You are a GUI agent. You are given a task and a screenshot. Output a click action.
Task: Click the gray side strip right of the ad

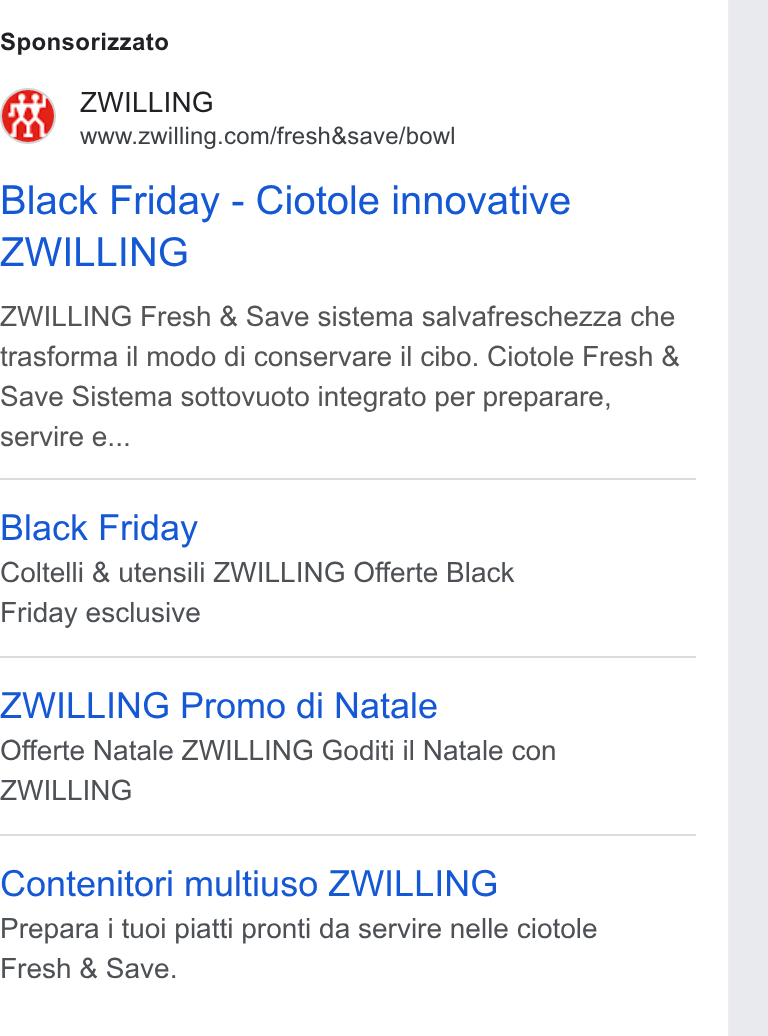tap(748, 518)
